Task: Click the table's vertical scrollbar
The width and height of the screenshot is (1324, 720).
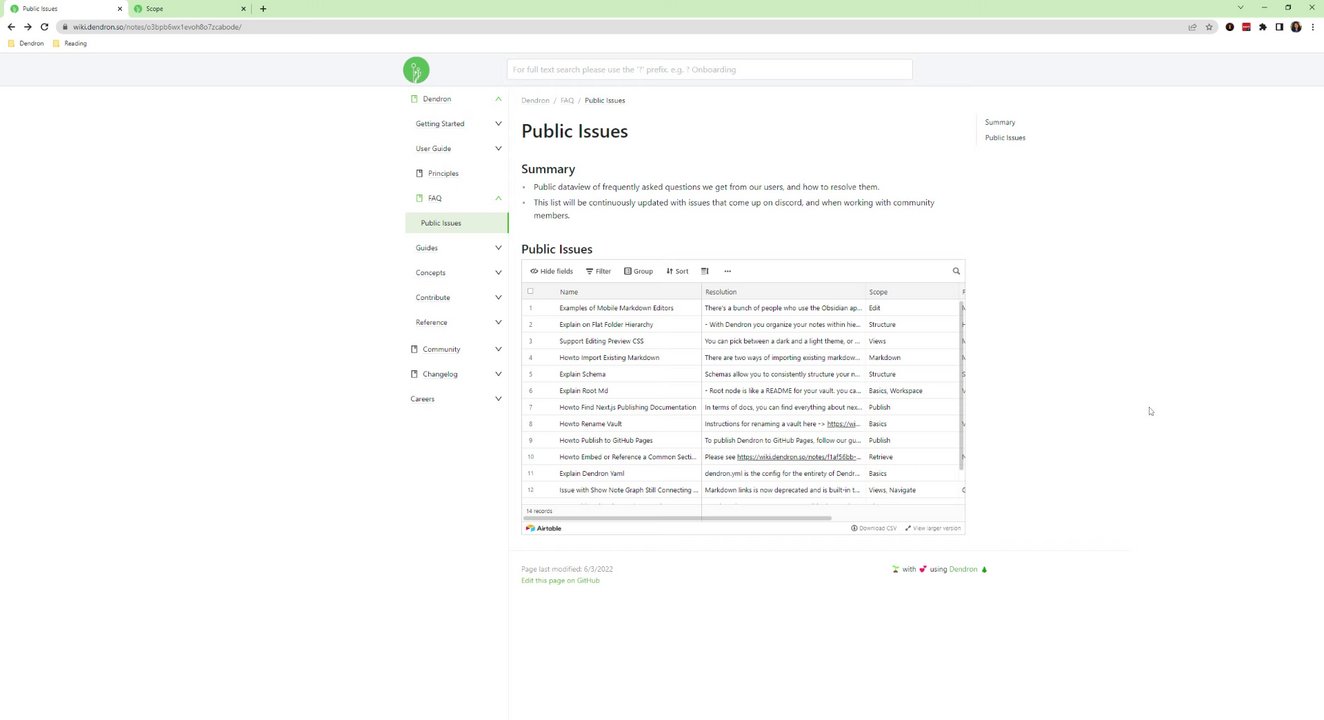Action: pos(962,385)
